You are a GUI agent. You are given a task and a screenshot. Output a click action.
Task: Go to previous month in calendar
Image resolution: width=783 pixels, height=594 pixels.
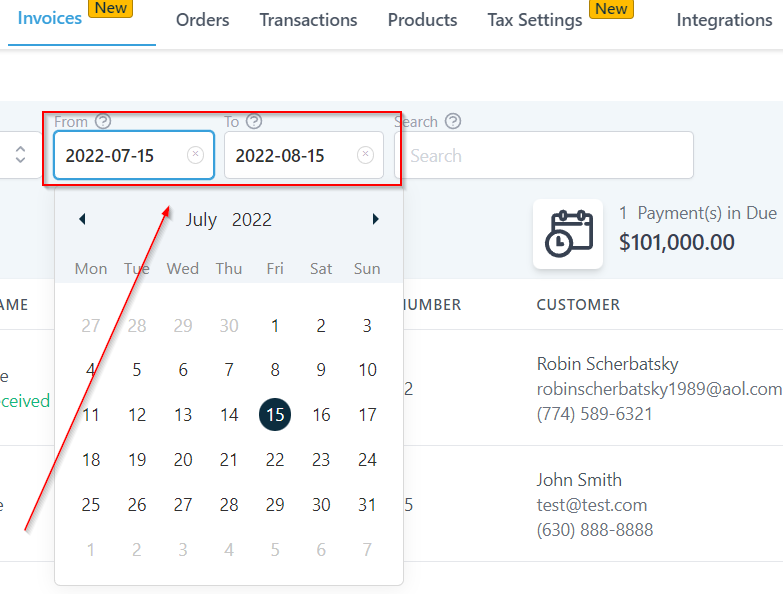pyautogui.click(x=82, y=219)
